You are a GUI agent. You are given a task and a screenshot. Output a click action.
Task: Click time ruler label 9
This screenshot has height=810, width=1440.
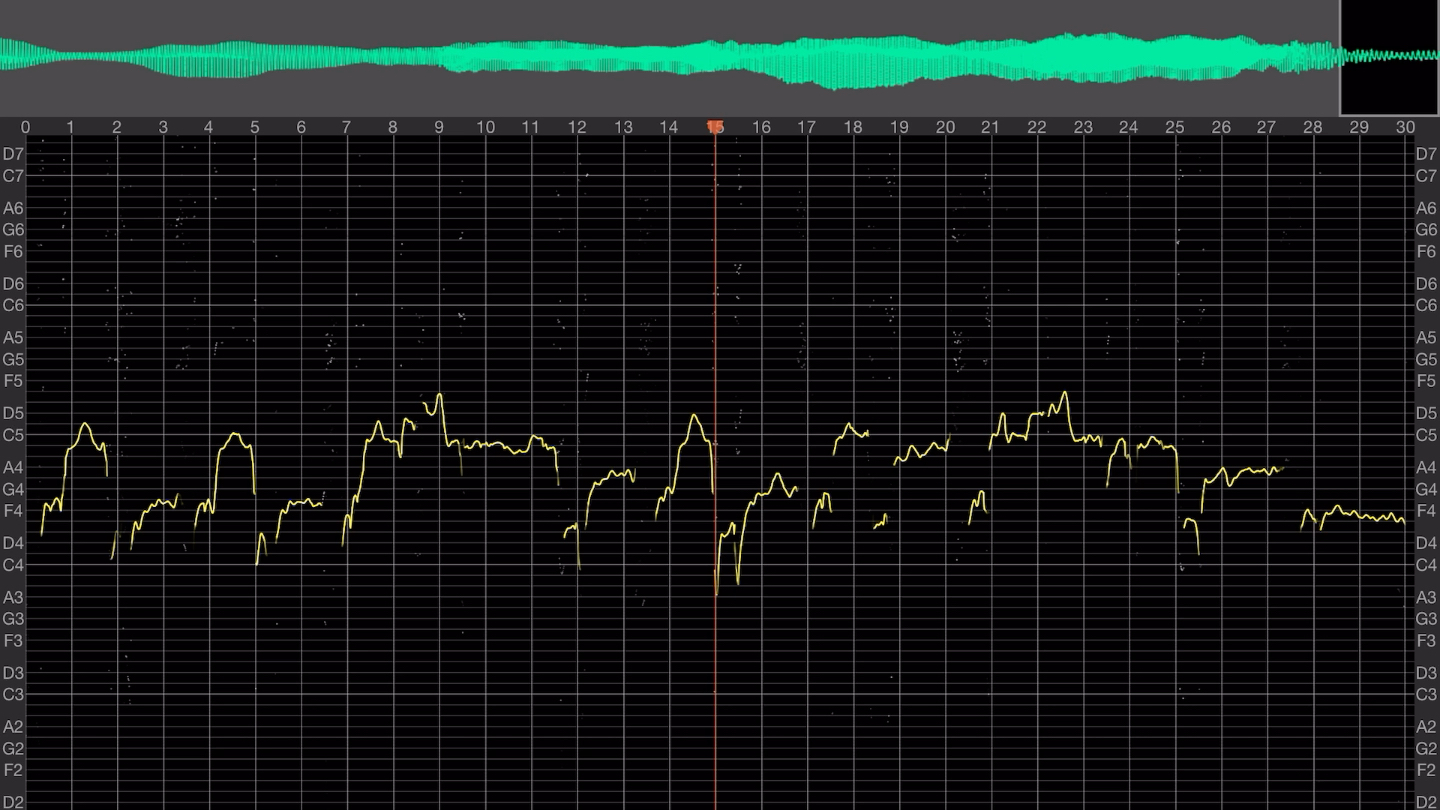pyautogui.click(x=439, y=127)
